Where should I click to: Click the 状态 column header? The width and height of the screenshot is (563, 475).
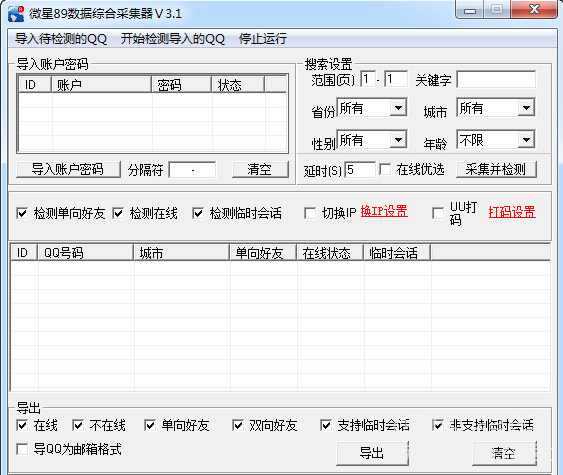238,85
